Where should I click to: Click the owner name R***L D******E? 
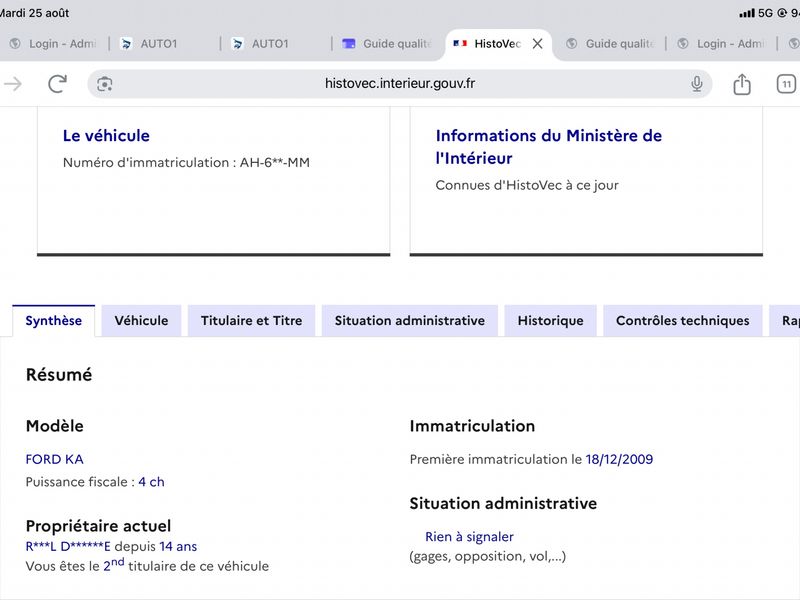(x=68, y=546)
